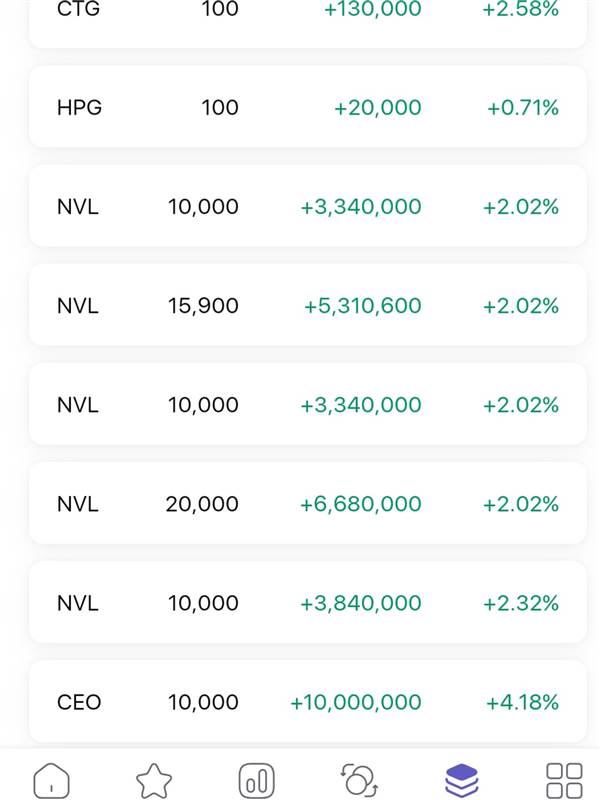The height and width of the screenshot is (800, 600).
Task: Click the +5,310,600 profit amount
Action: coord(363,305)
